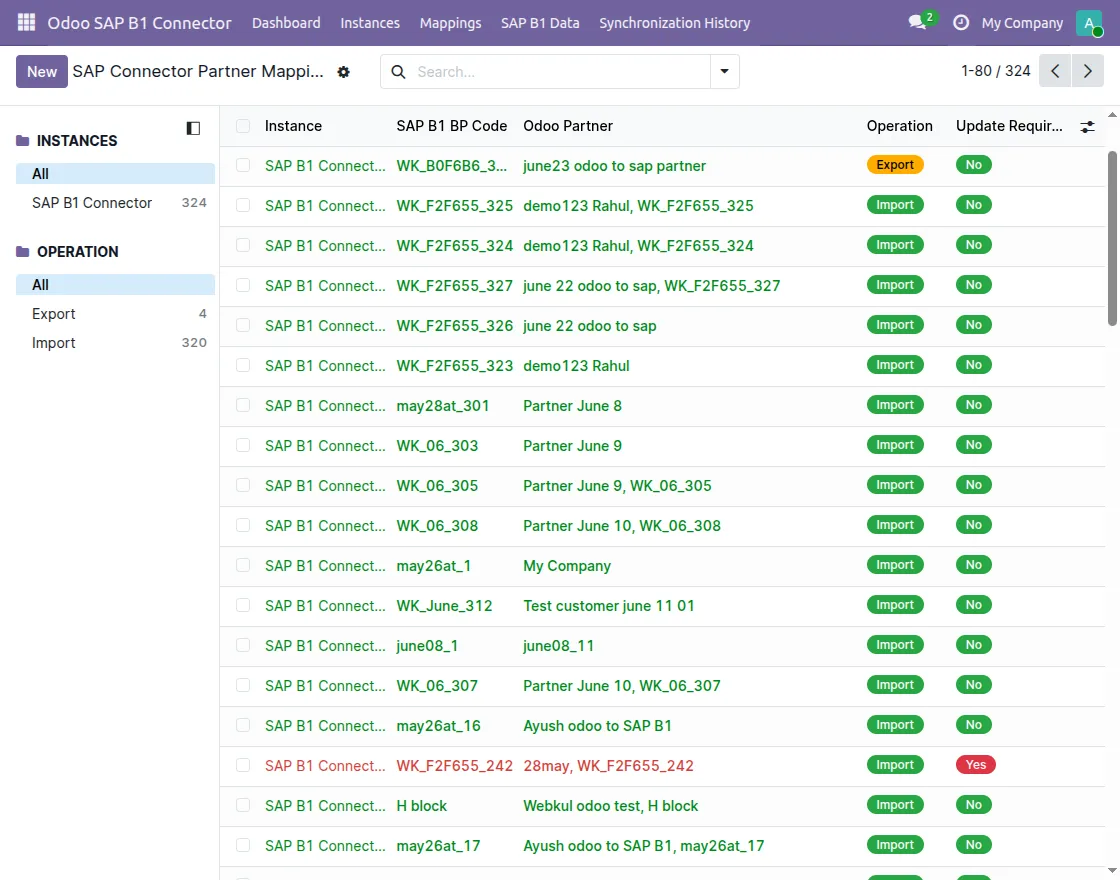This screenshot has height=880, width=1120.
Task: Click BP code 'june08_1'
Action: click(427, 646)
